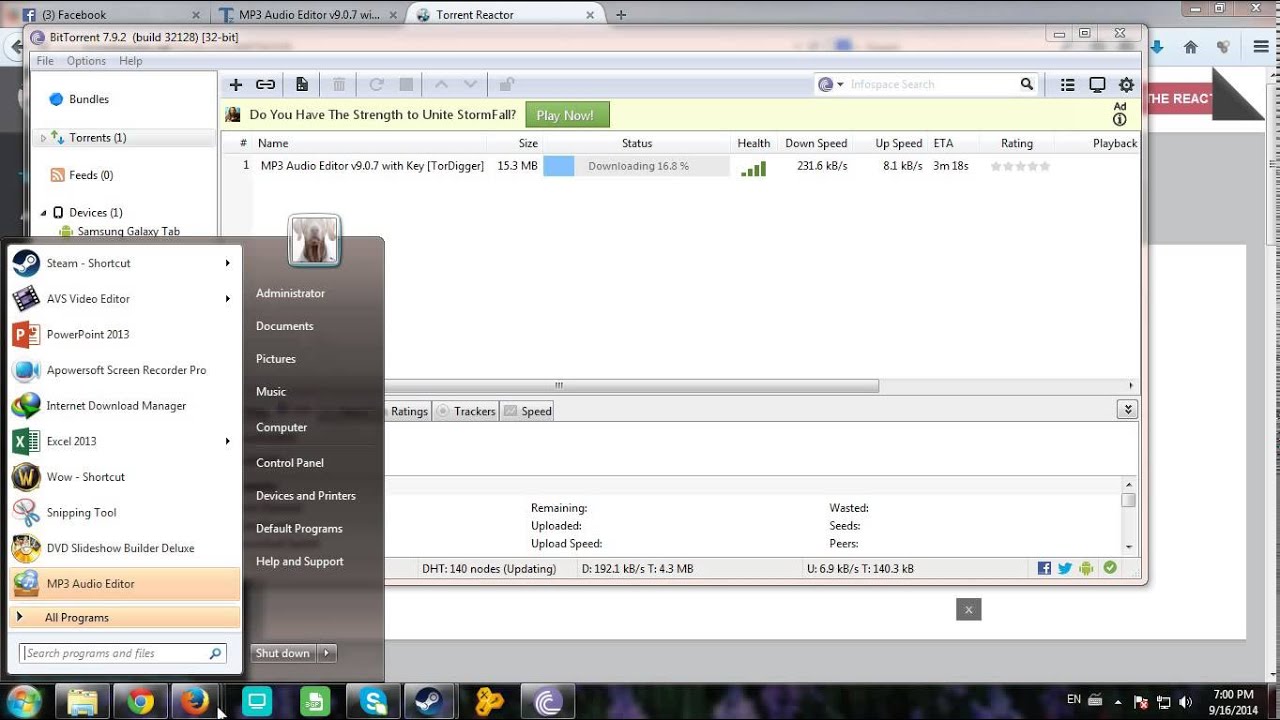
Task: Select Feeds (0) in the sidebar
Action: pos(91,175)
